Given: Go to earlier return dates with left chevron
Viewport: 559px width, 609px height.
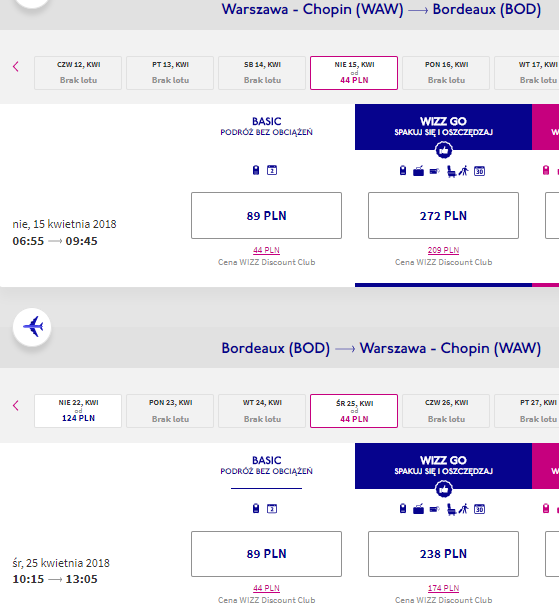Looking at the screenshot, I should pyautogui.click(x=16, y=406).
